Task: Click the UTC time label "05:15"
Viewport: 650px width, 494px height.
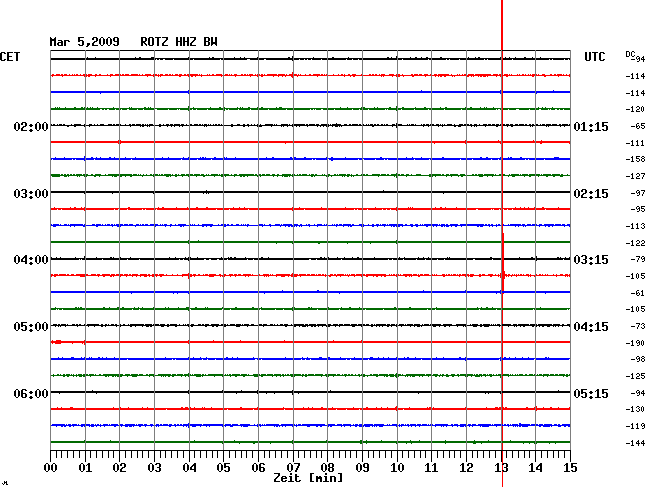Action: 591,393
